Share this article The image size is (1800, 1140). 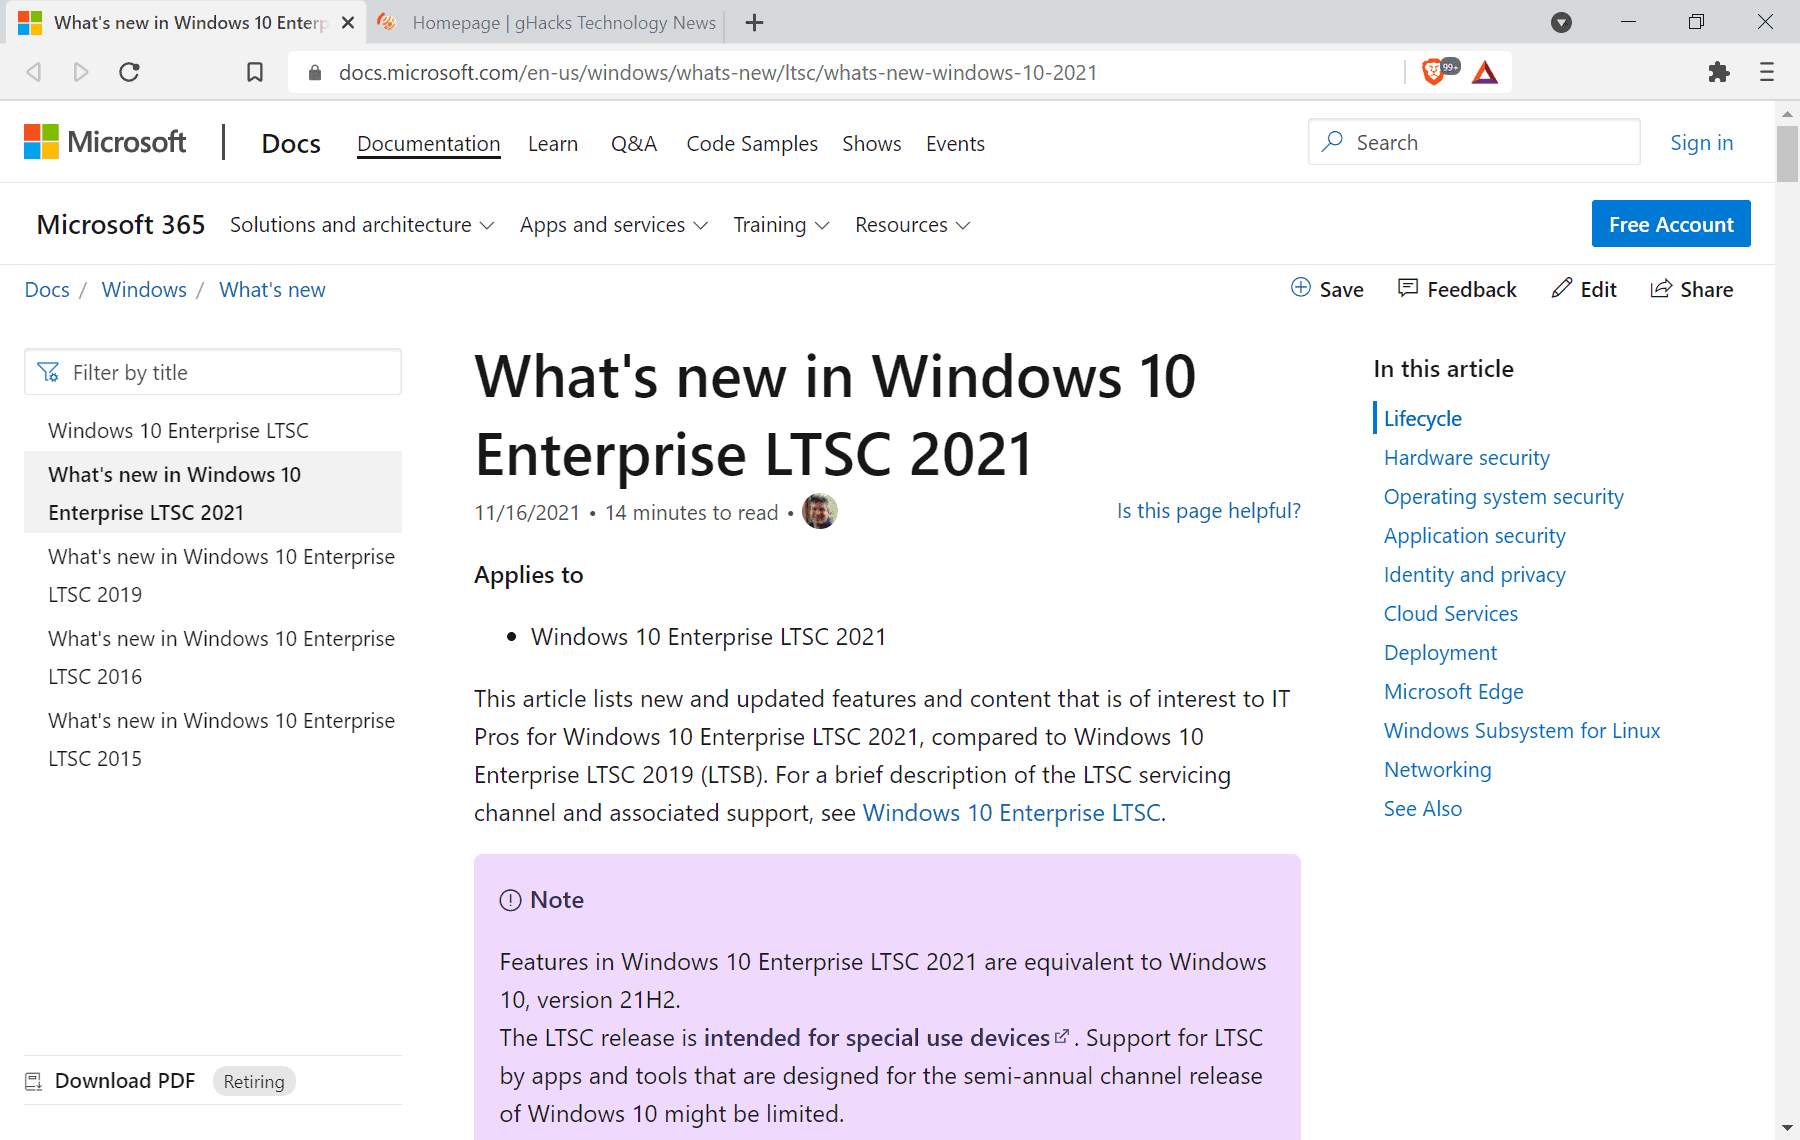pyautogui.click(x=1692, y=289)
